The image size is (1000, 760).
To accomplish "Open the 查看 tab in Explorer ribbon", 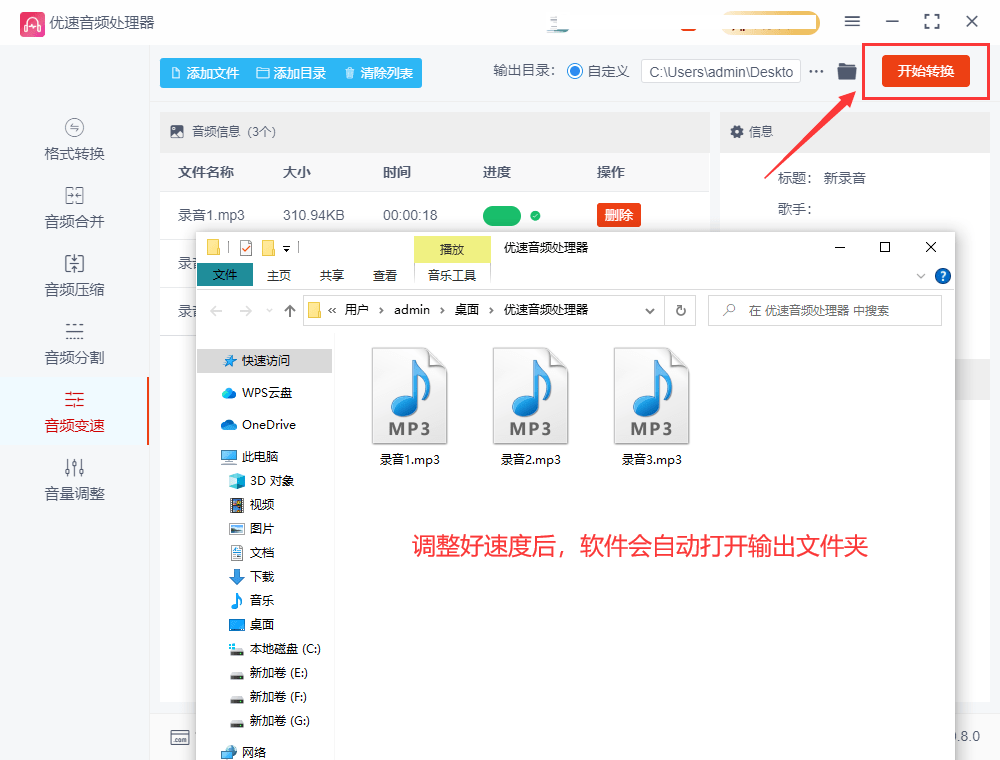I will coord(385,275).
